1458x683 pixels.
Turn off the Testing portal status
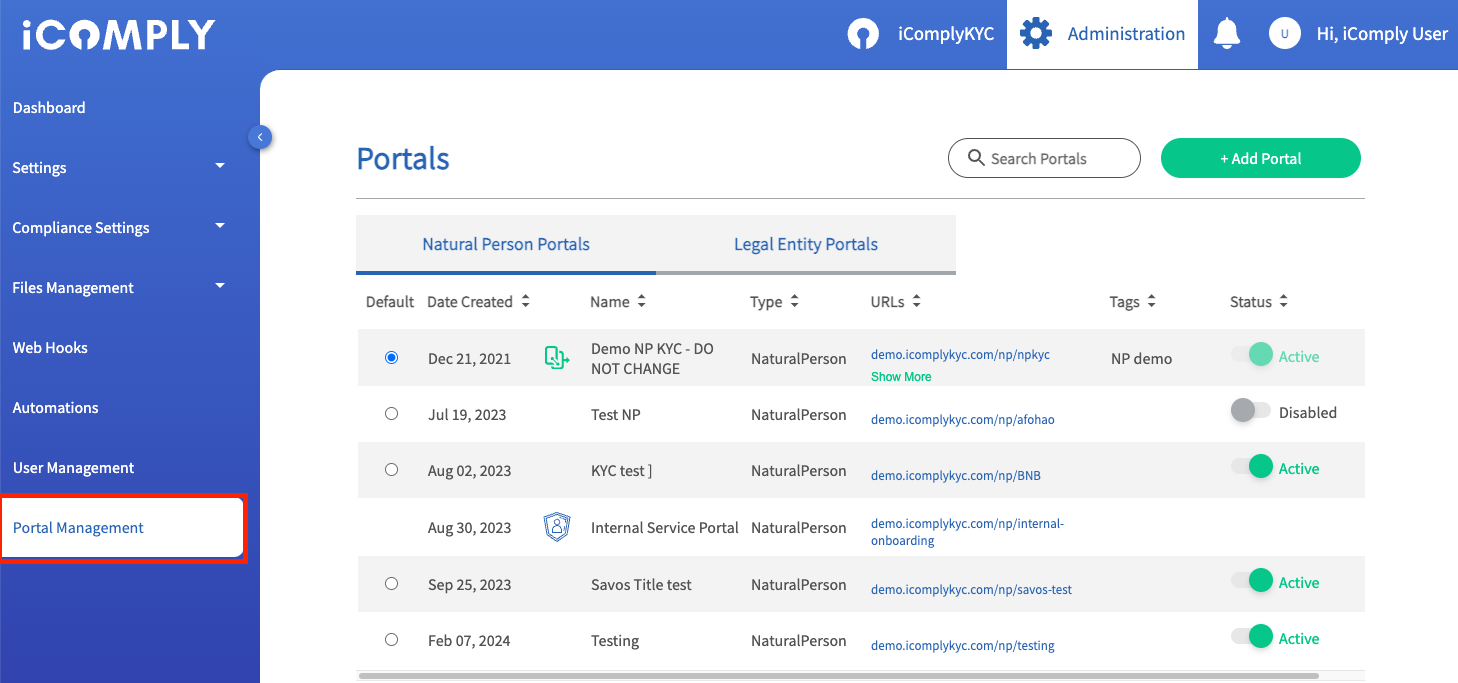tap(1252, 637)
